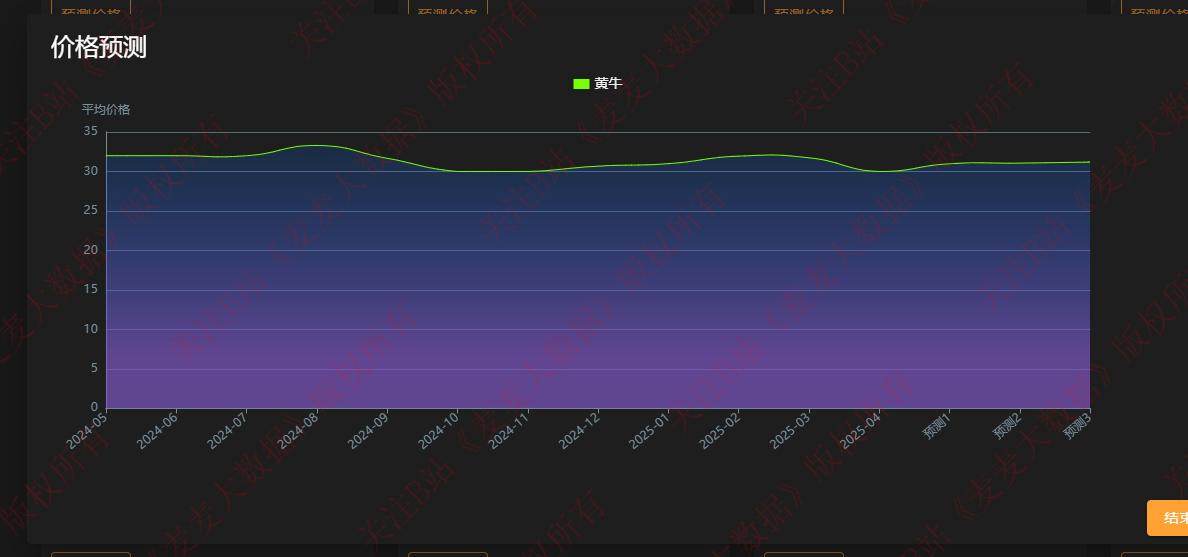Click the 35 y-axis value
Screen dimensions: 1188x557
(x=90, y=132)
